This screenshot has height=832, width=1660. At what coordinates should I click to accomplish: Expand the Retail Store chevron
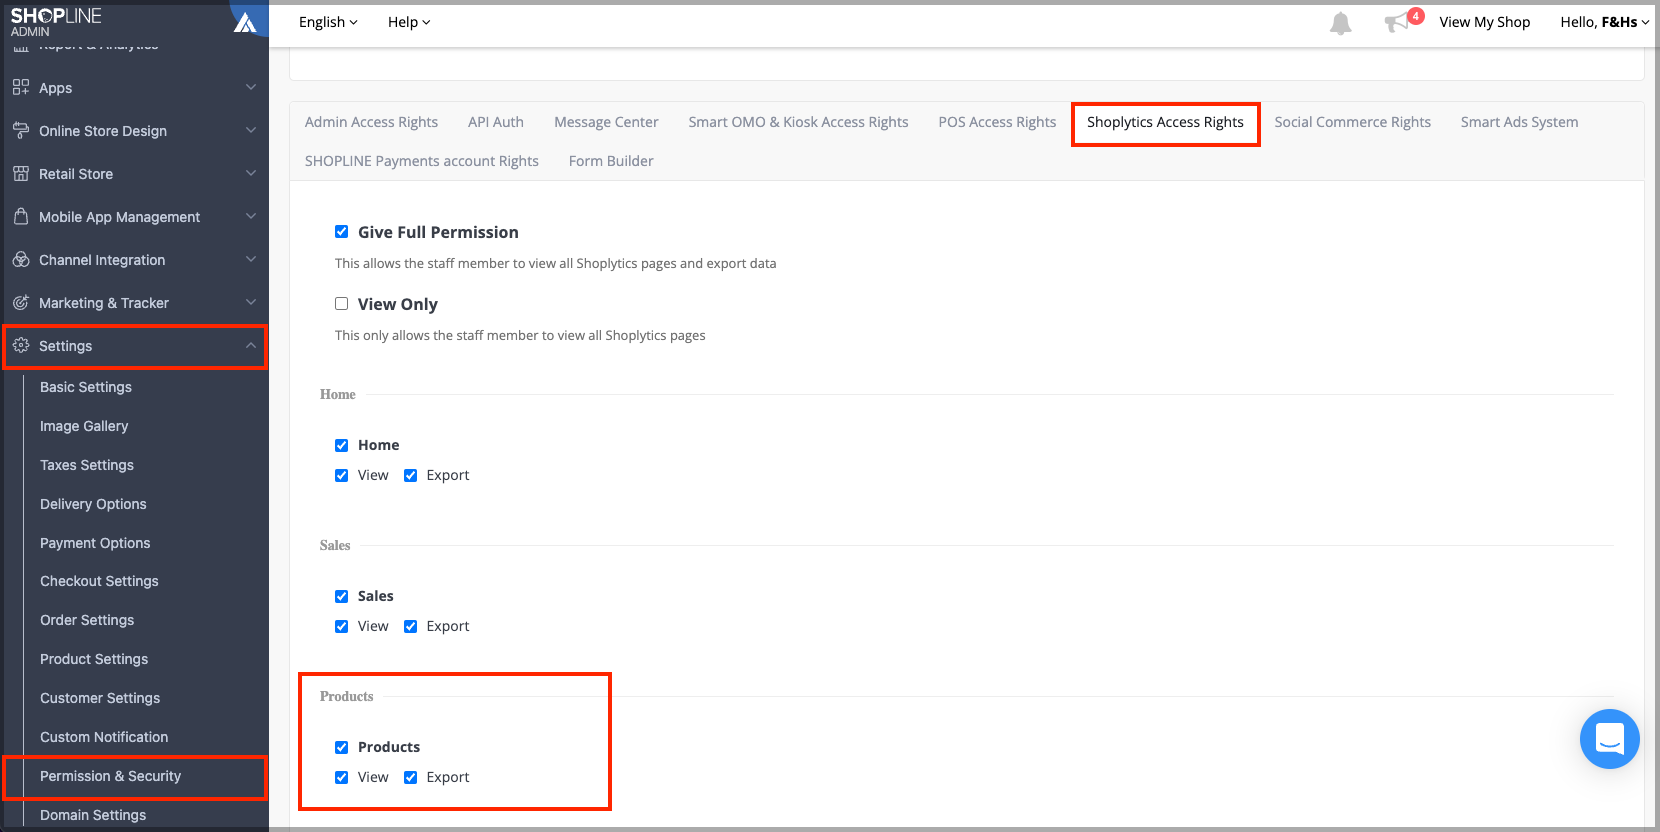(251, 173)
